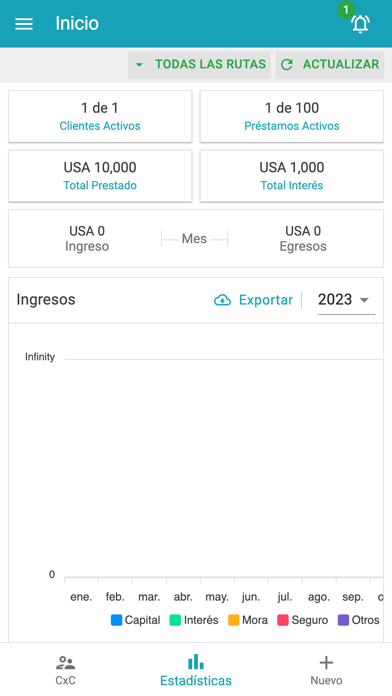
Task: Click the green notification badge count
Action: coord(346,10)
